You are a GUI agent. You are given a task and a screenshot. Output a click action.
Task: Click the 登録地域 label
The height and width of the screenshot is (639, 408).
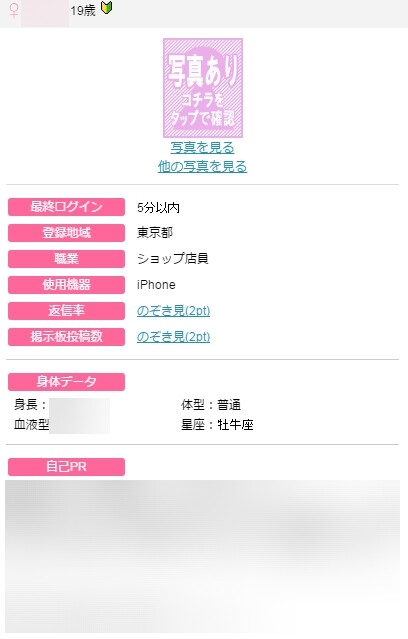point(66,233)
